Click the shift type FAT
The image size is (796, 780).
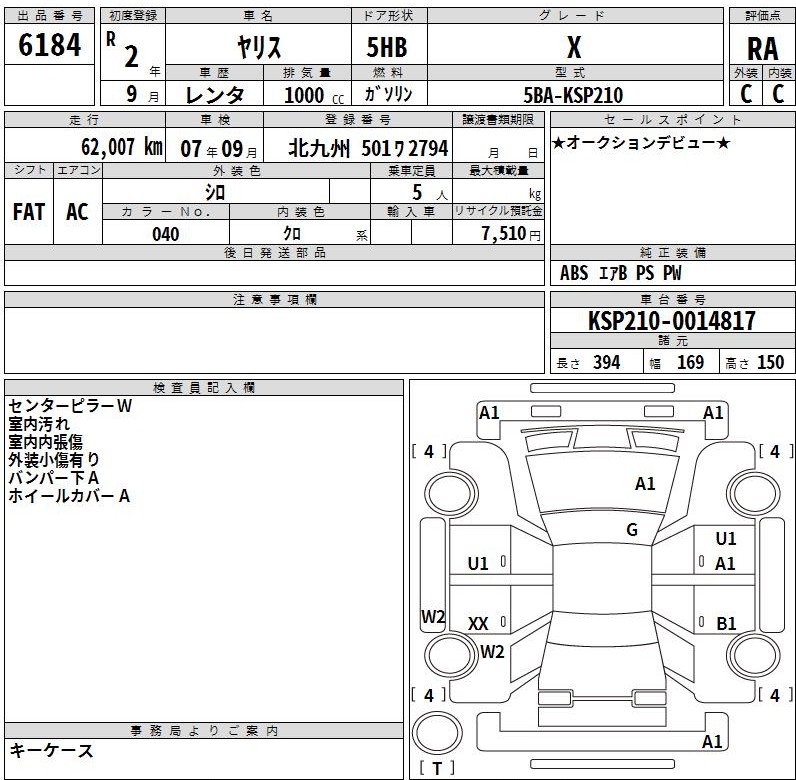point(29,212)
